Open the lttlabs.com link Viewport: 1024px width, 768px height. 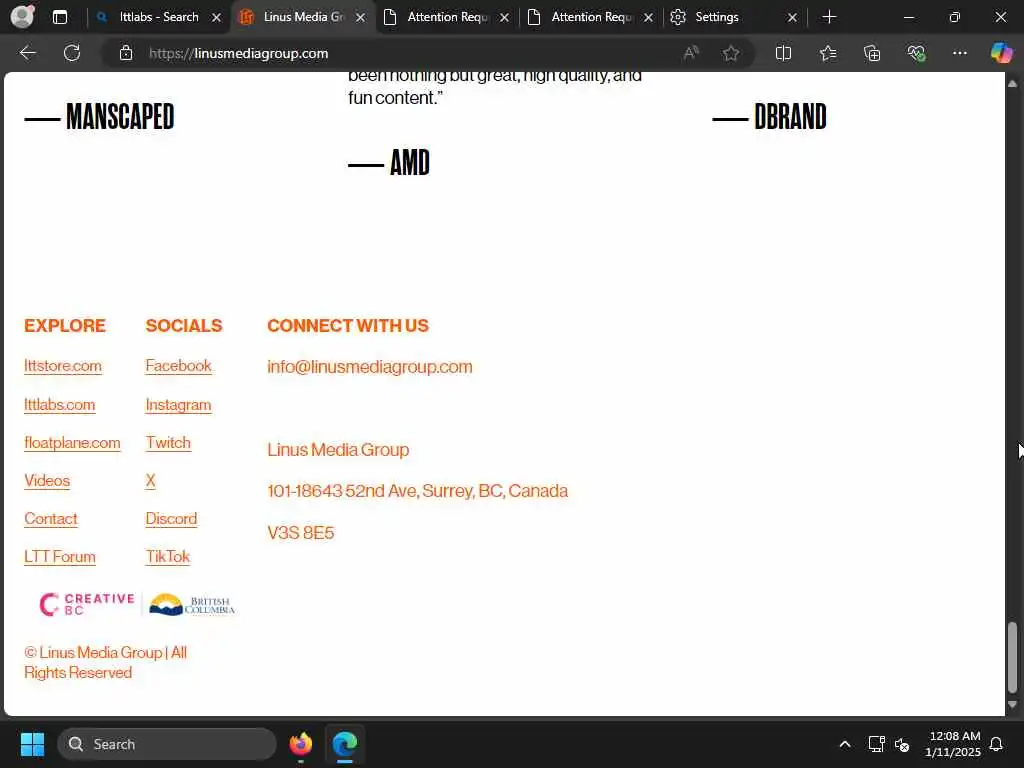click(x=59, y=404)
